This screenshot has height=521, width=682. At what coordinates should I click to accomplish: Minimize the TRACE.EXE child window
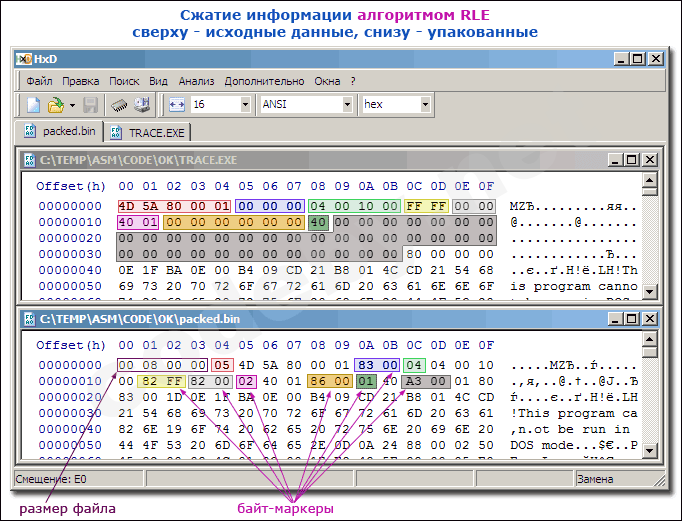615,160
